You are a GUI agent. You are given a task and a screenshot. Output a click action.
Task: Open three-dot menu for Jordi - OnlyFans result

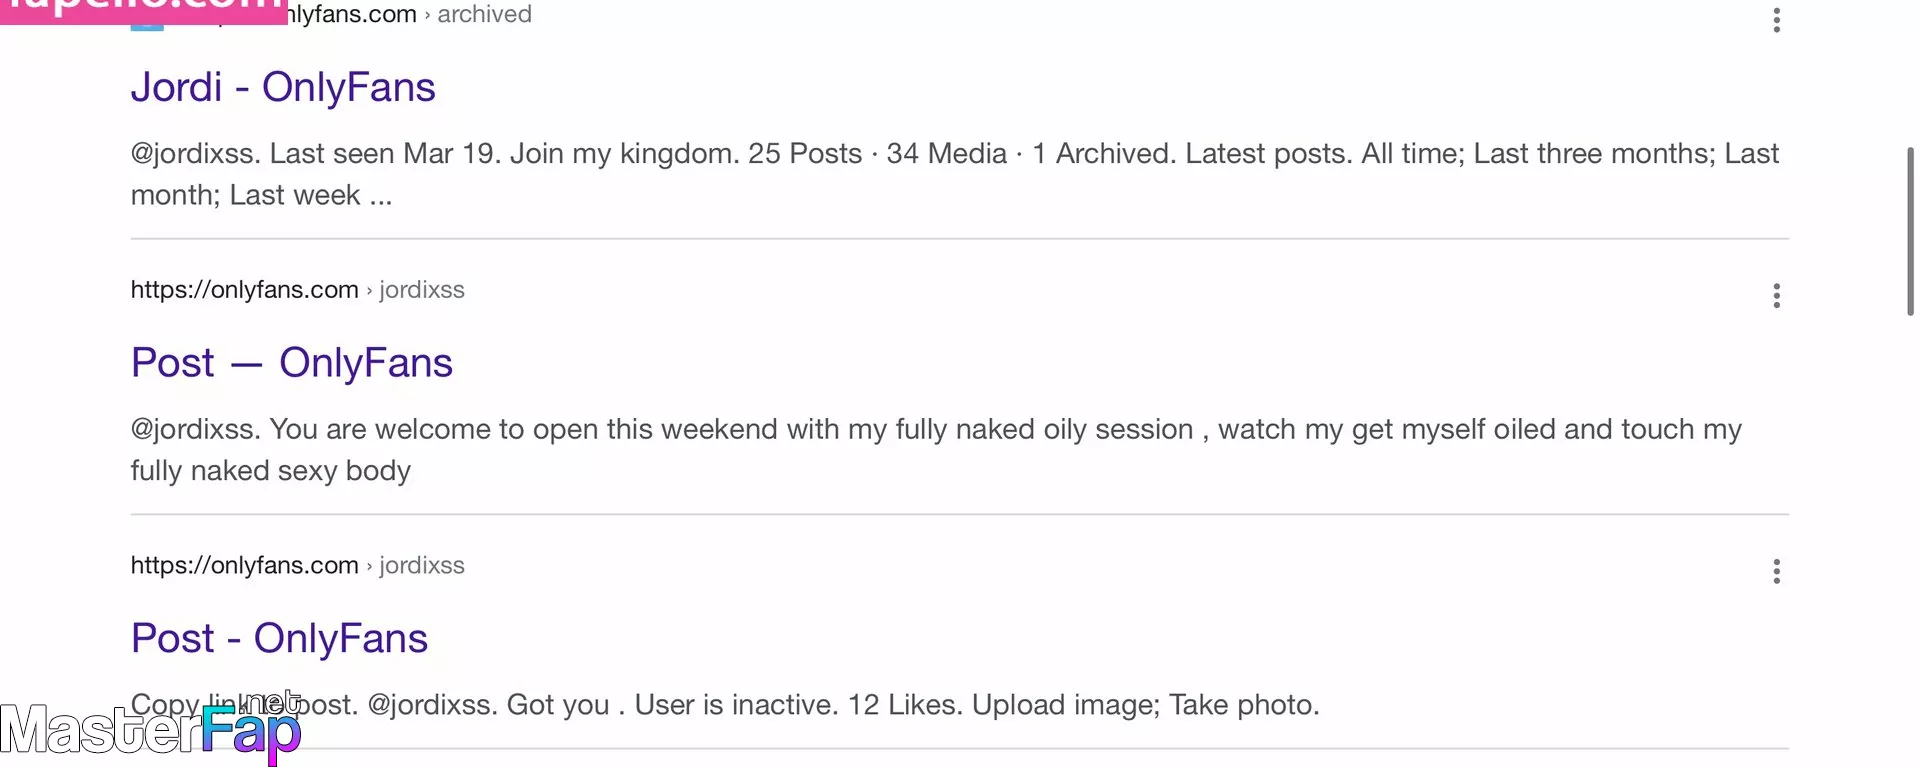click(1776, 20)
